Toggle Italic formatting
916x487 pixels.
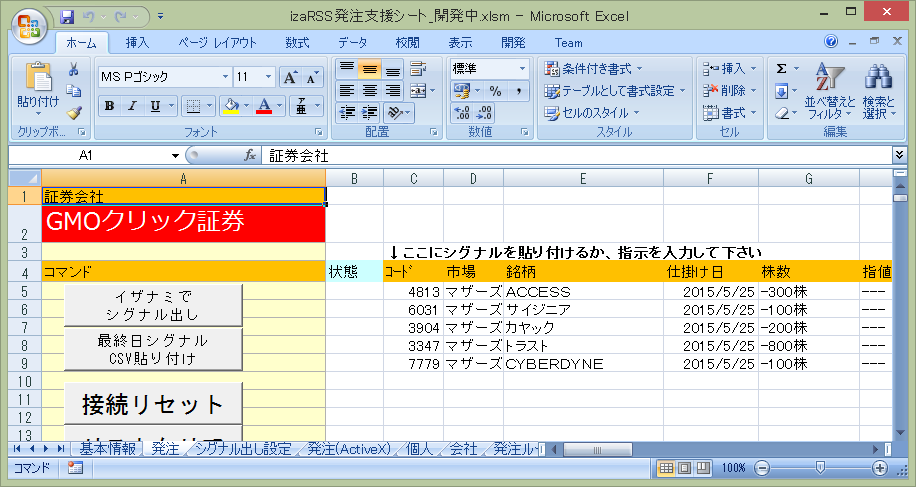click(x=132, y=106)
